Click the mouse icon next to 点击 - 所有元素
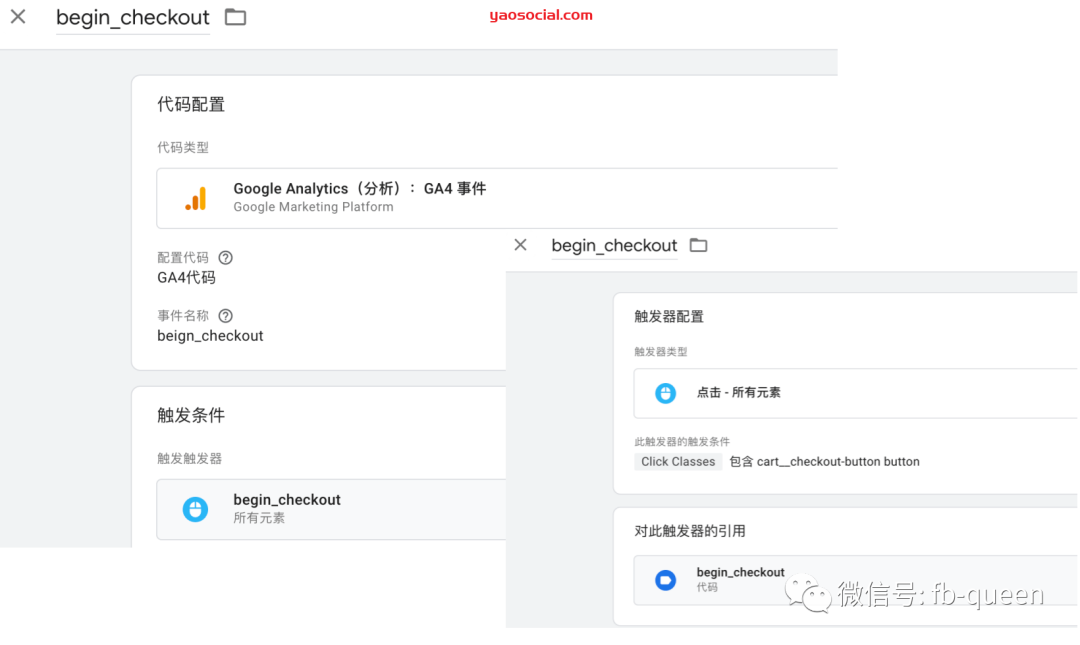 pos(665,392)
